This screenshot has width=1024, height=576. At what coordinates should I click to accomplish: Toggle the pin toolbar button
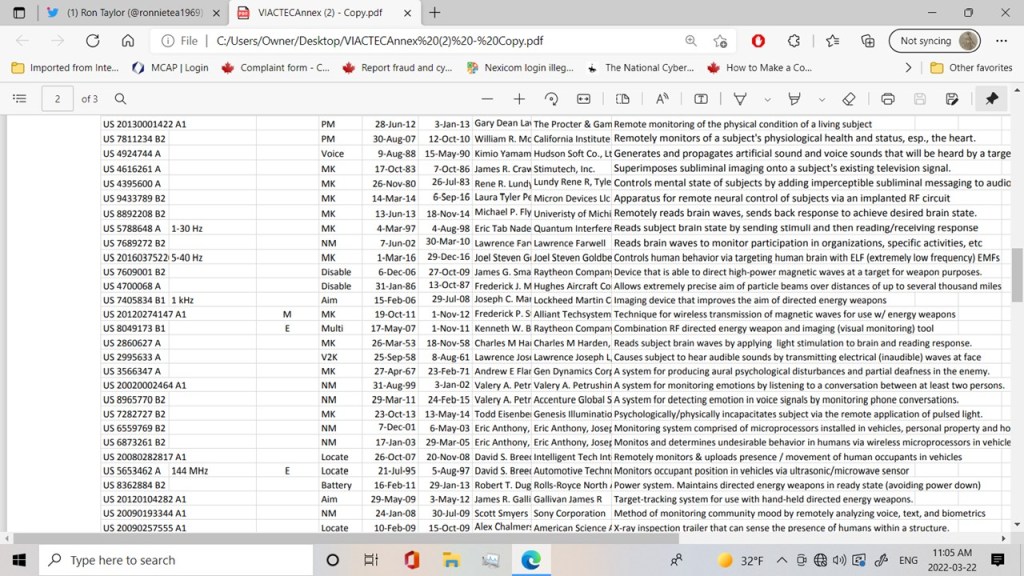point(991,99)
